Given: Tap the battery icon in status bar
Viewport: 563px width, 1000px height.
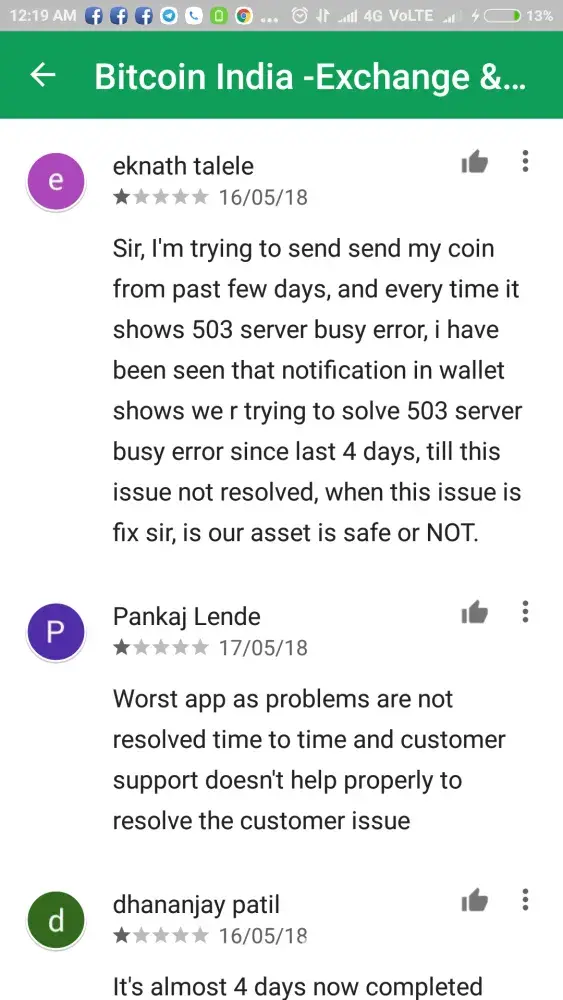Looking at the screenshot, I should (x=502, y=16).
